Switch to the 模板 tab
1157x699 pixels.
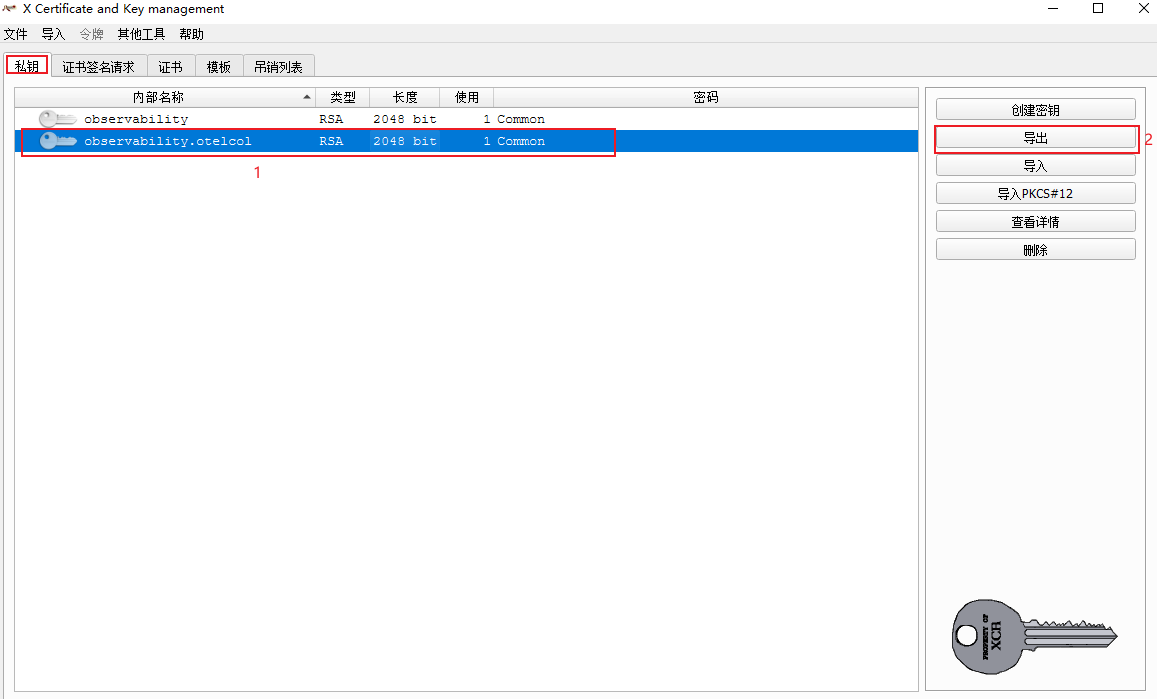point(218,67)
